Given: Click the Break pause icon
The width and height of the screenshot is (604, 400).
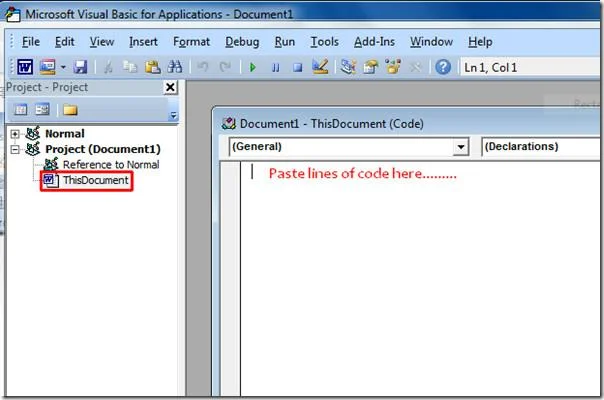Looking at the screenshot, I should (275, 68).
